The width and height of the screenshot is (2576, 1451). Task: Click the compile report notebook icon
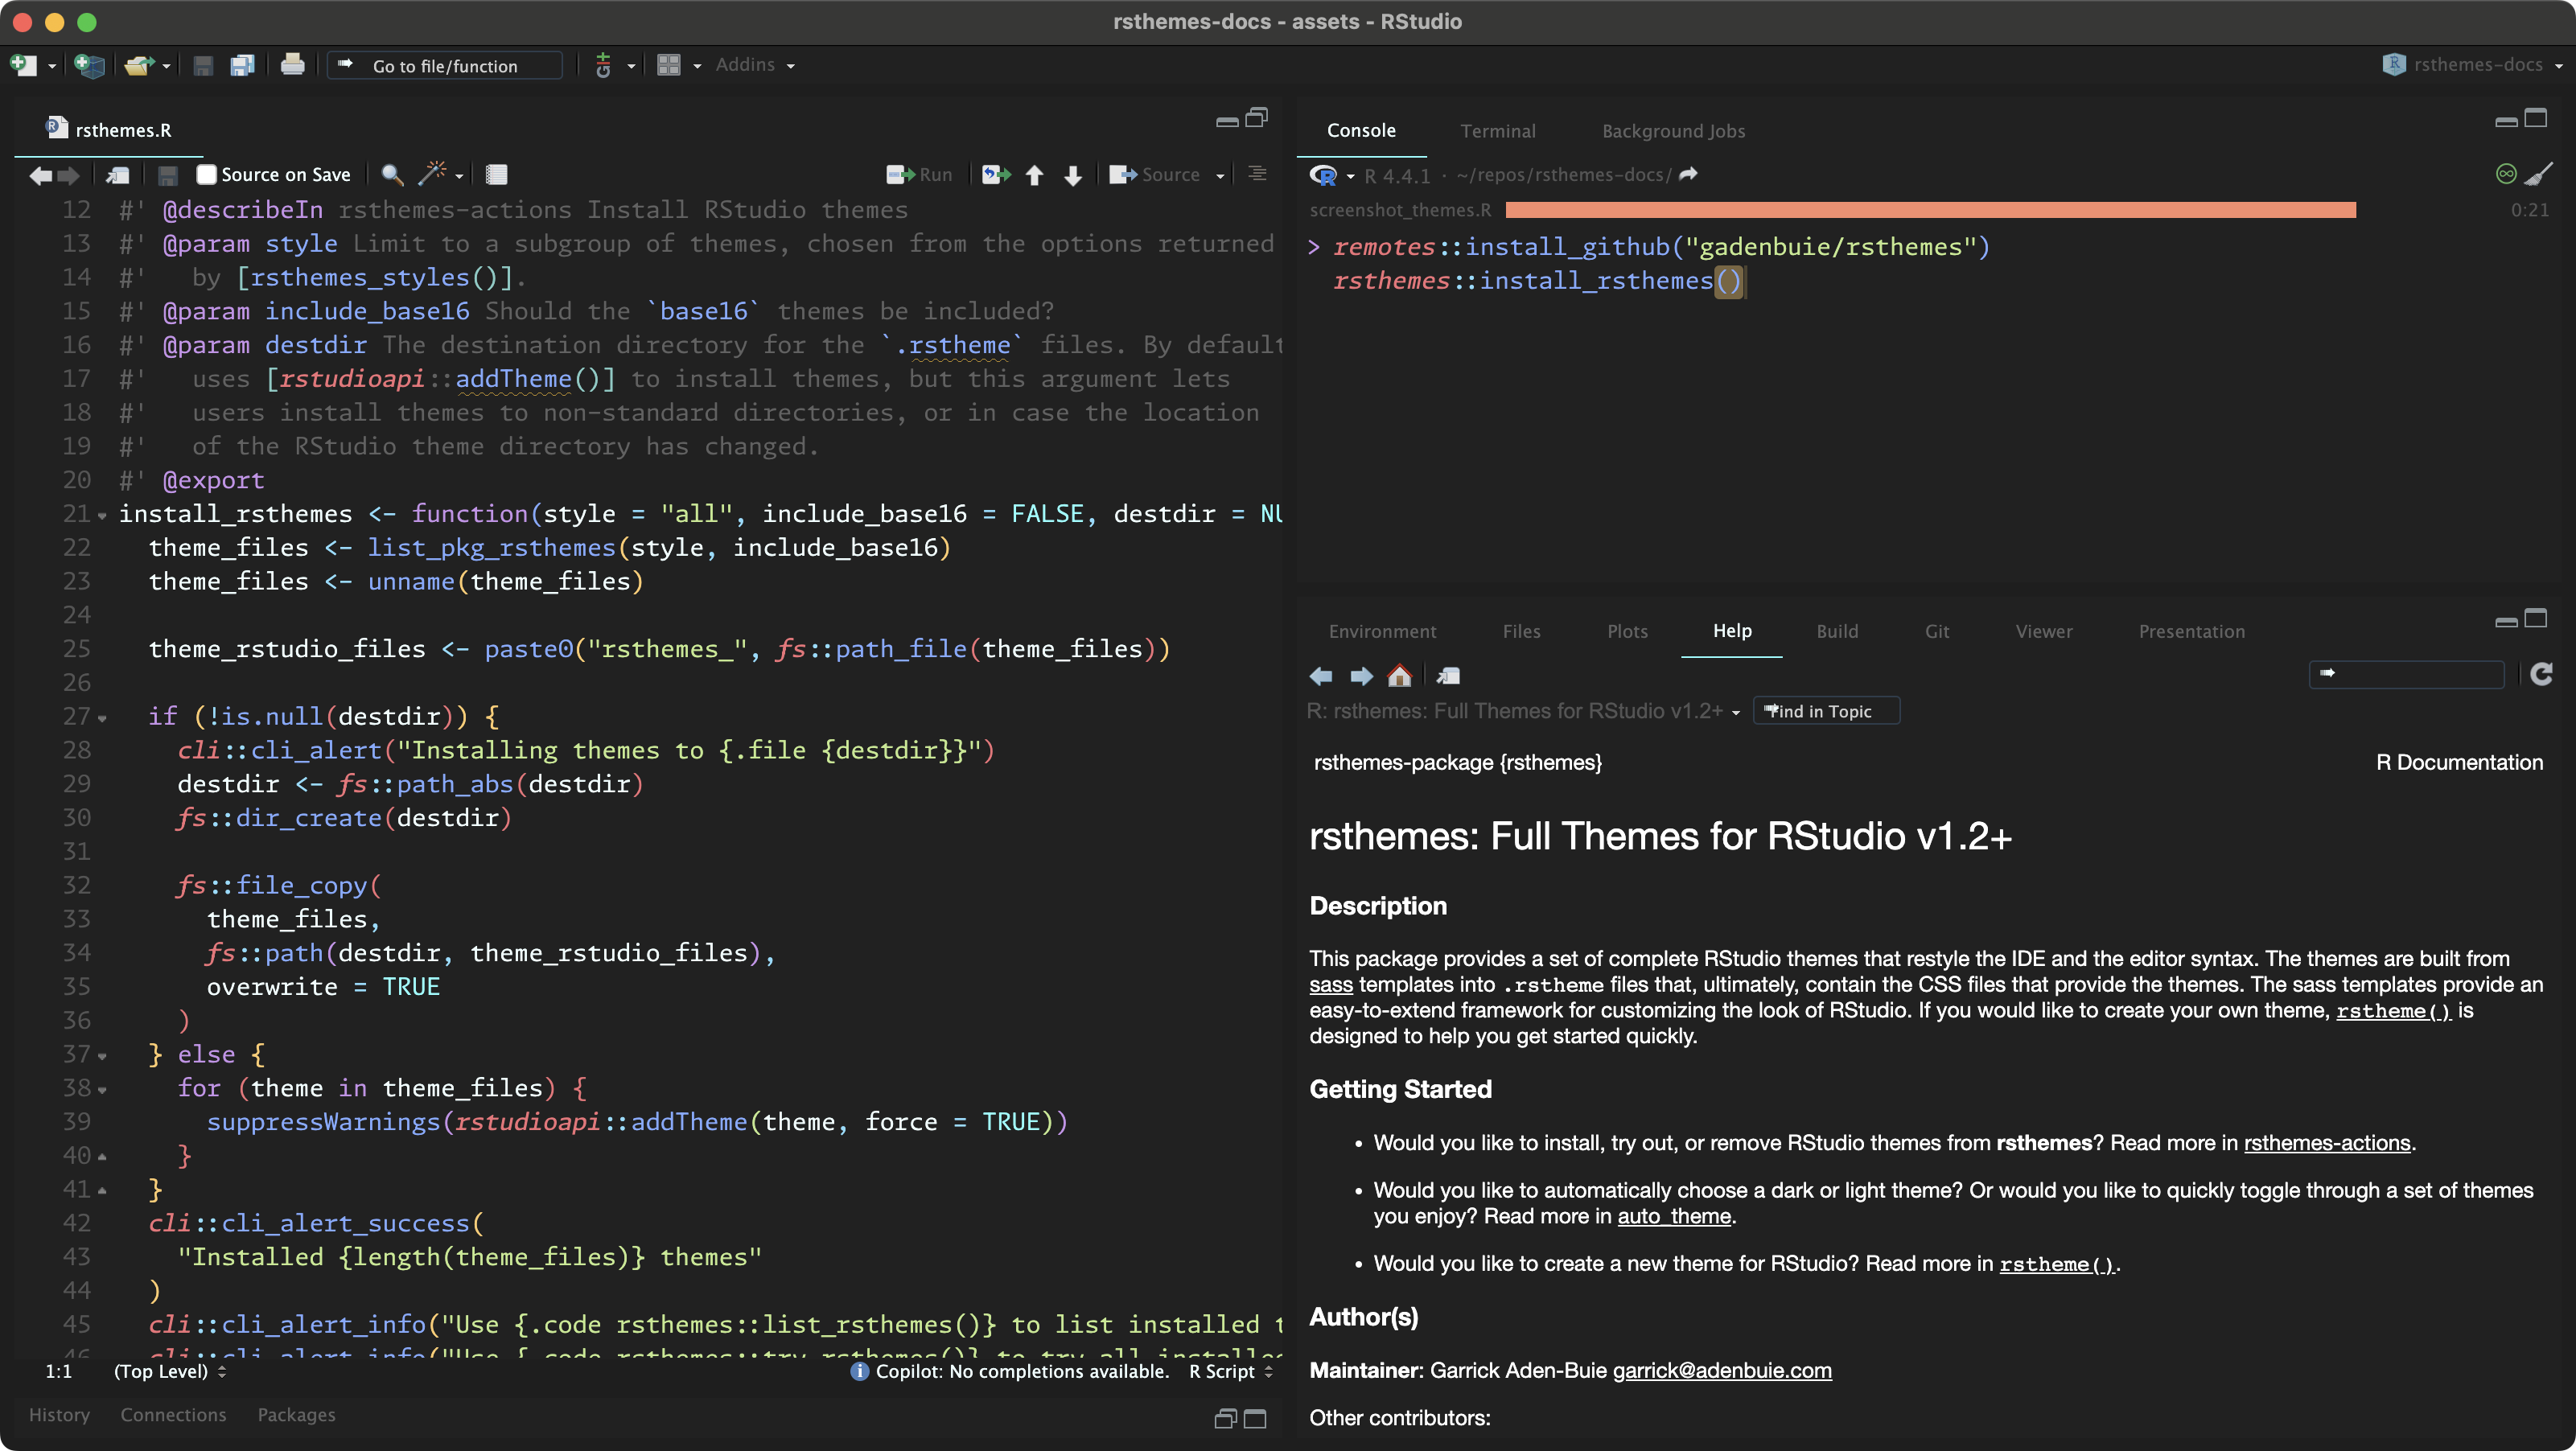click(x=496, y=175)
